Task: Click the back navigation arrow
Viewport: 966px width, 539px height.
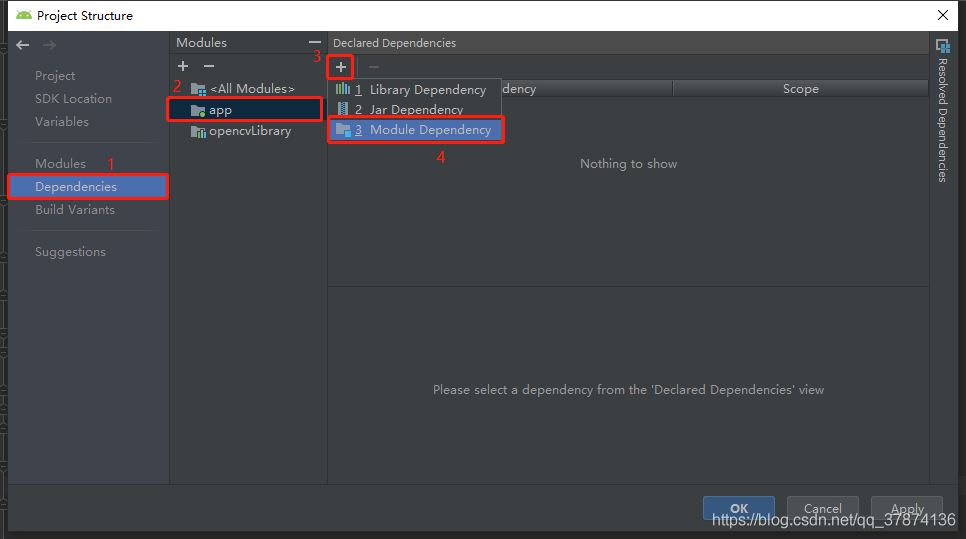Action: (x=23, y=45)
